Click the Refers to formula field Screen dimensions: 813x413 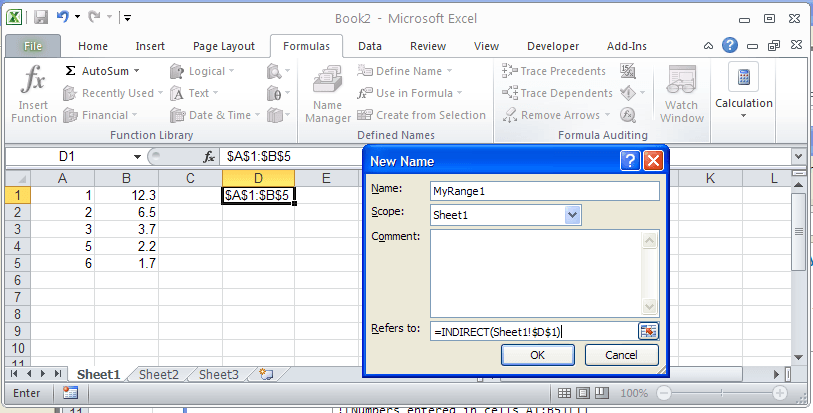(534, 331)
